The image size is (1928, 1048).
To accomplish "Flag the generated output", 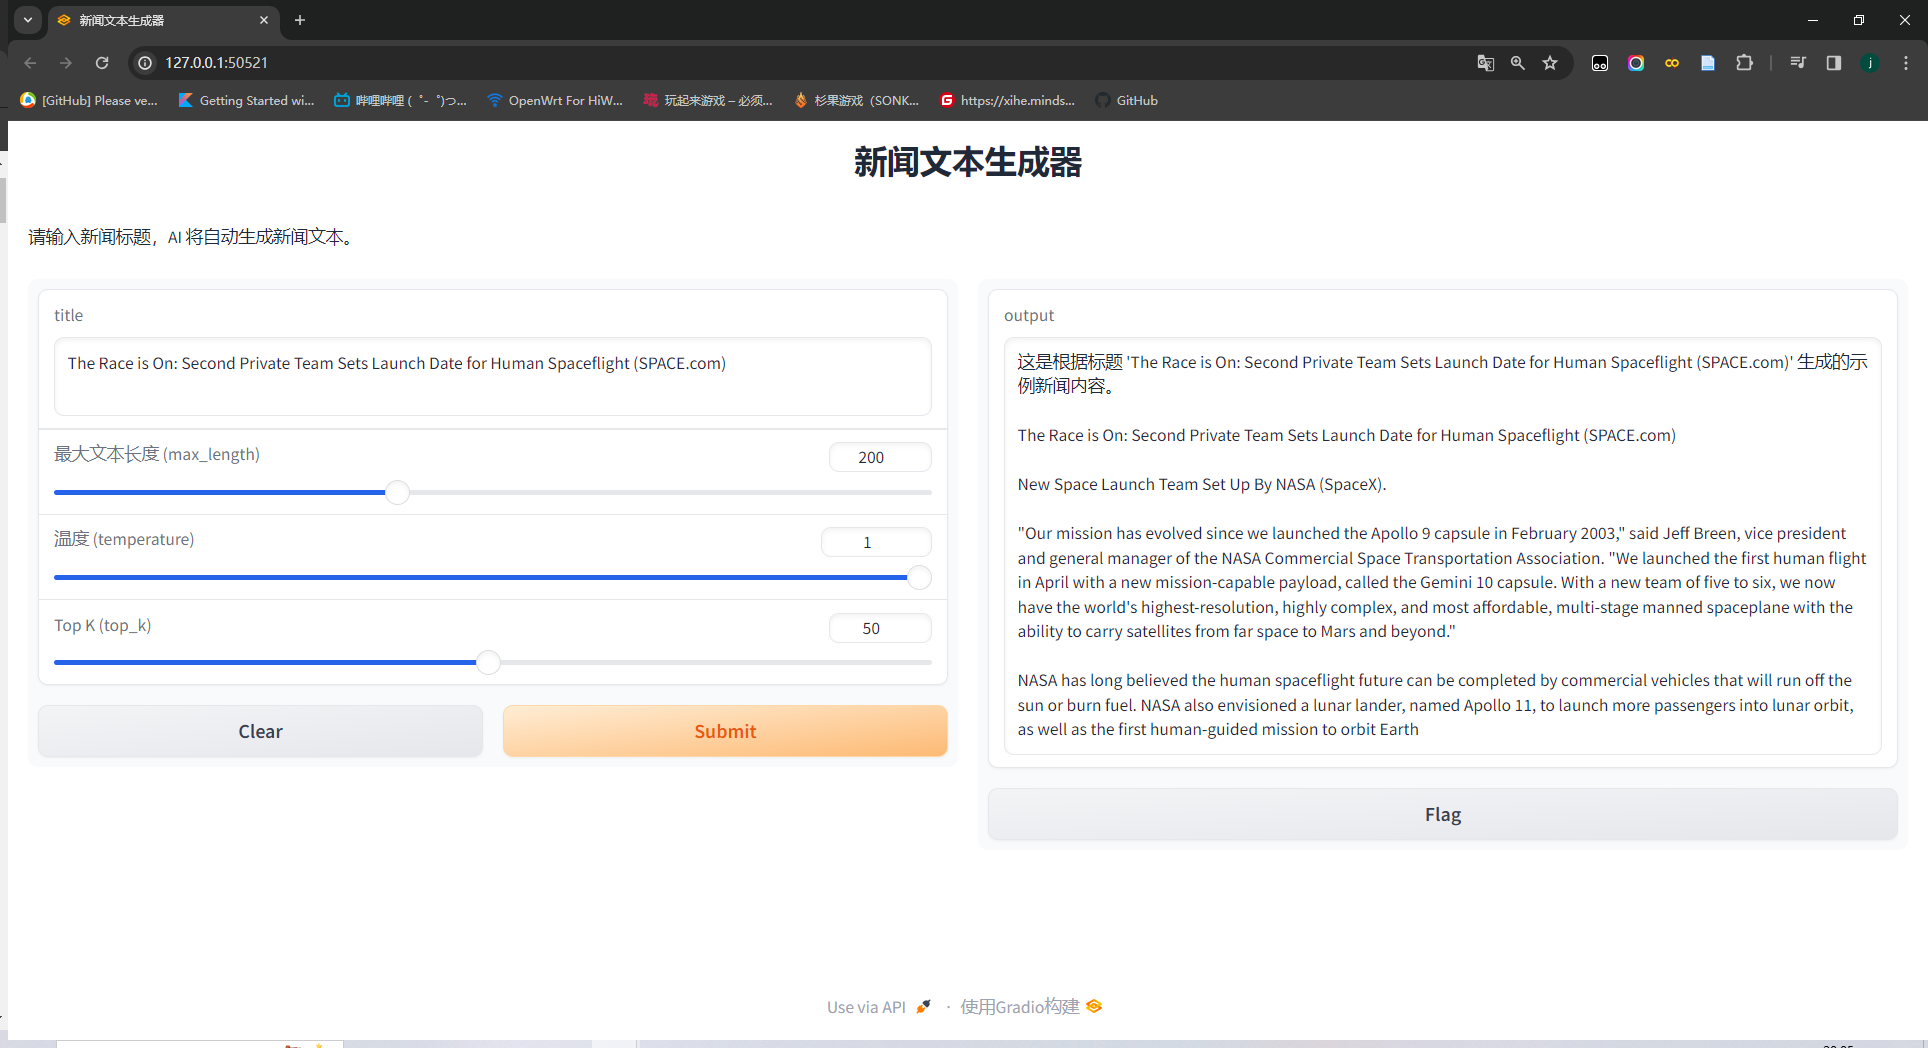I will point(1443,814).
